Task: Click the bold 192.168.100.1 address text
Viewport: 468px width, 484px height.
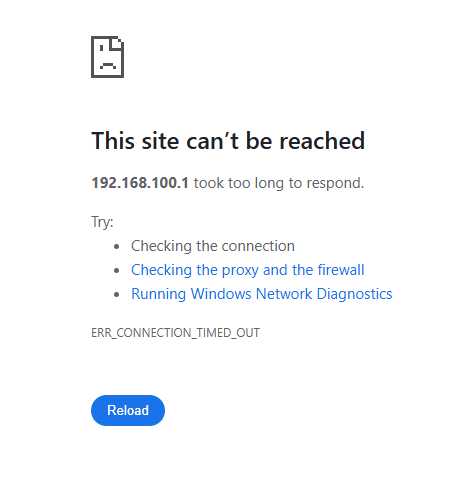Action: point(140,183)
